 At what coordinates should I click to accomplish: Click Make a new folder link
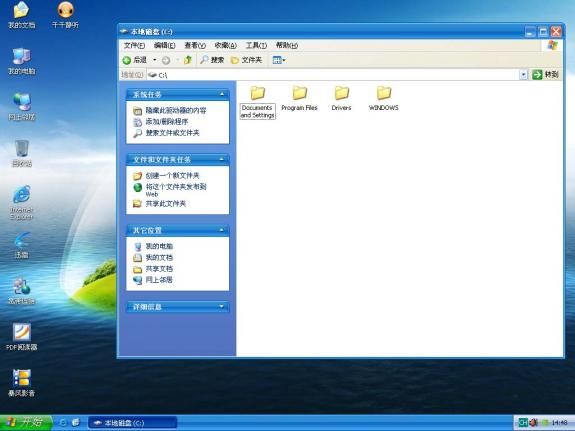(x=166, y=175)
